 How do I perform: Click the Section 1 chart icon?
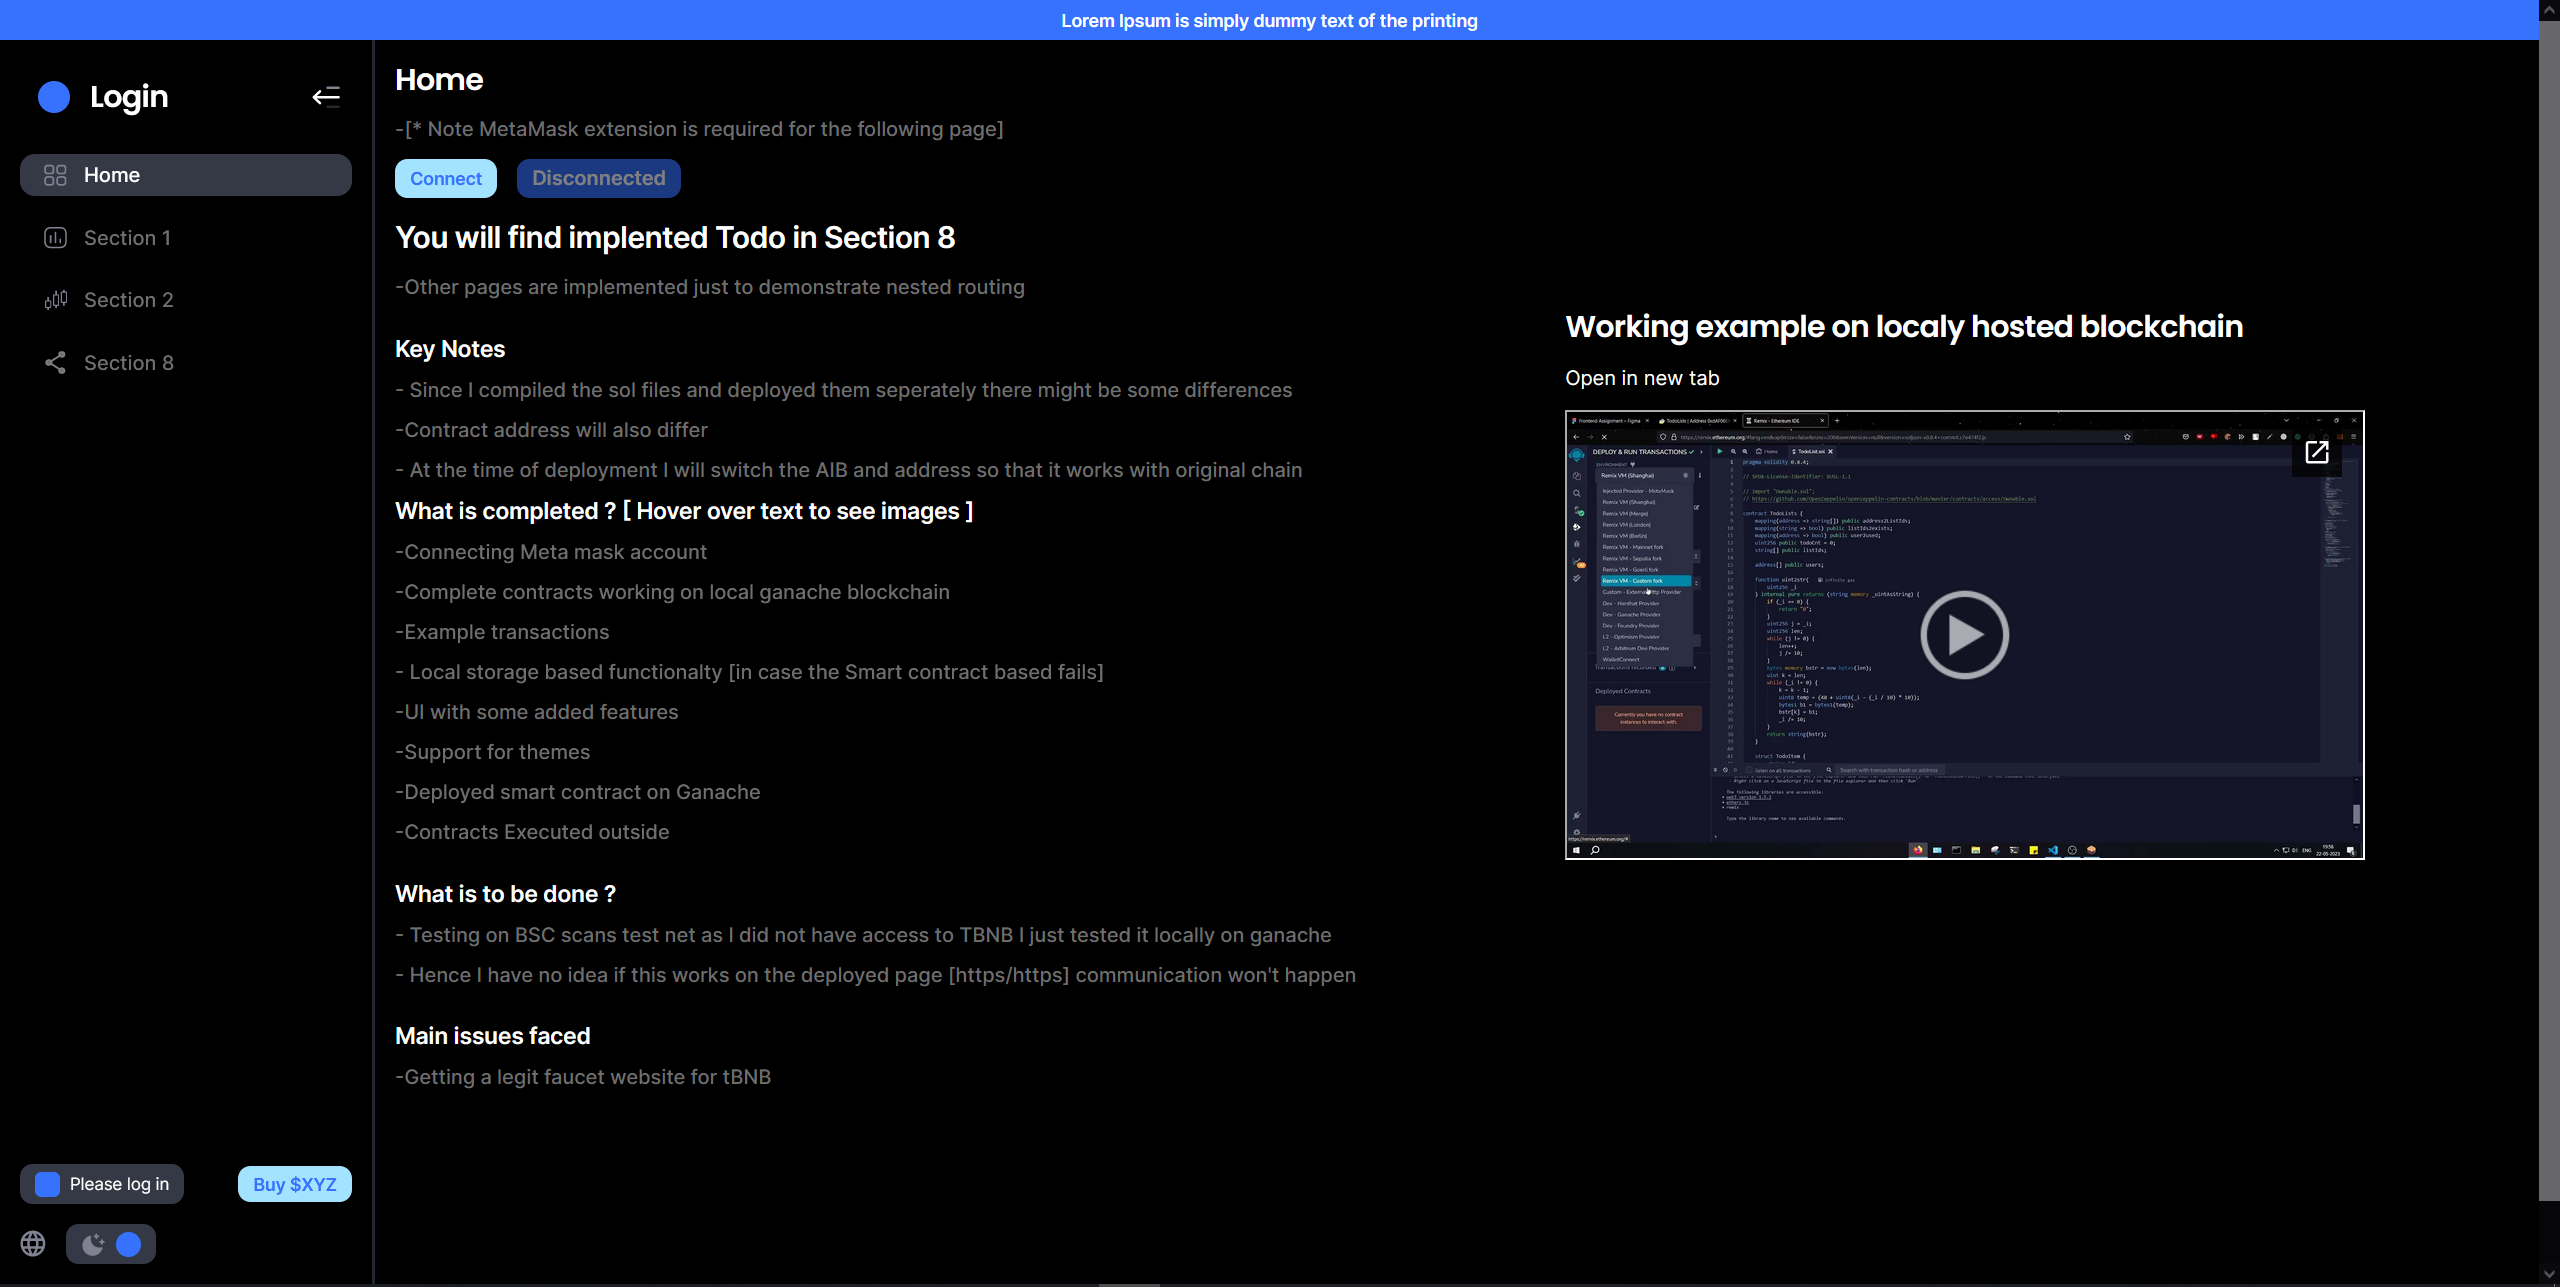(55, 238)
